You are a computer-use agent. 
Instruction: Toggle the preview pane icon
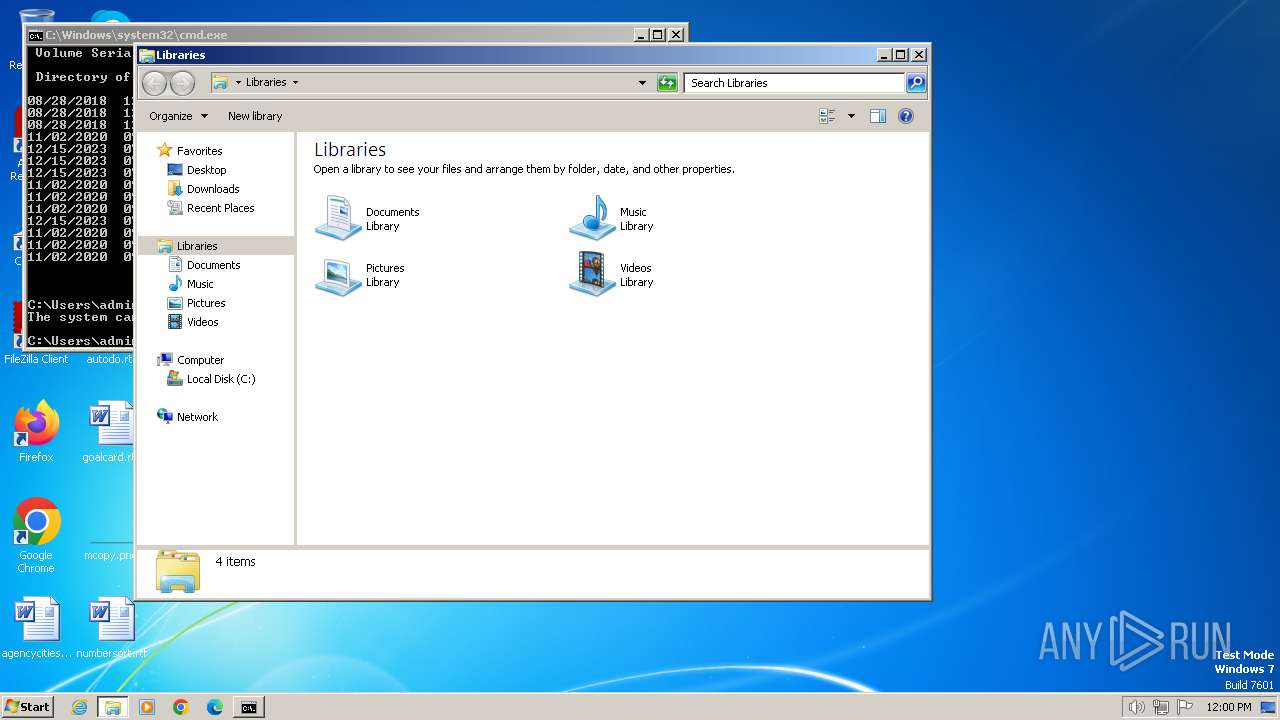click(877, 116)
